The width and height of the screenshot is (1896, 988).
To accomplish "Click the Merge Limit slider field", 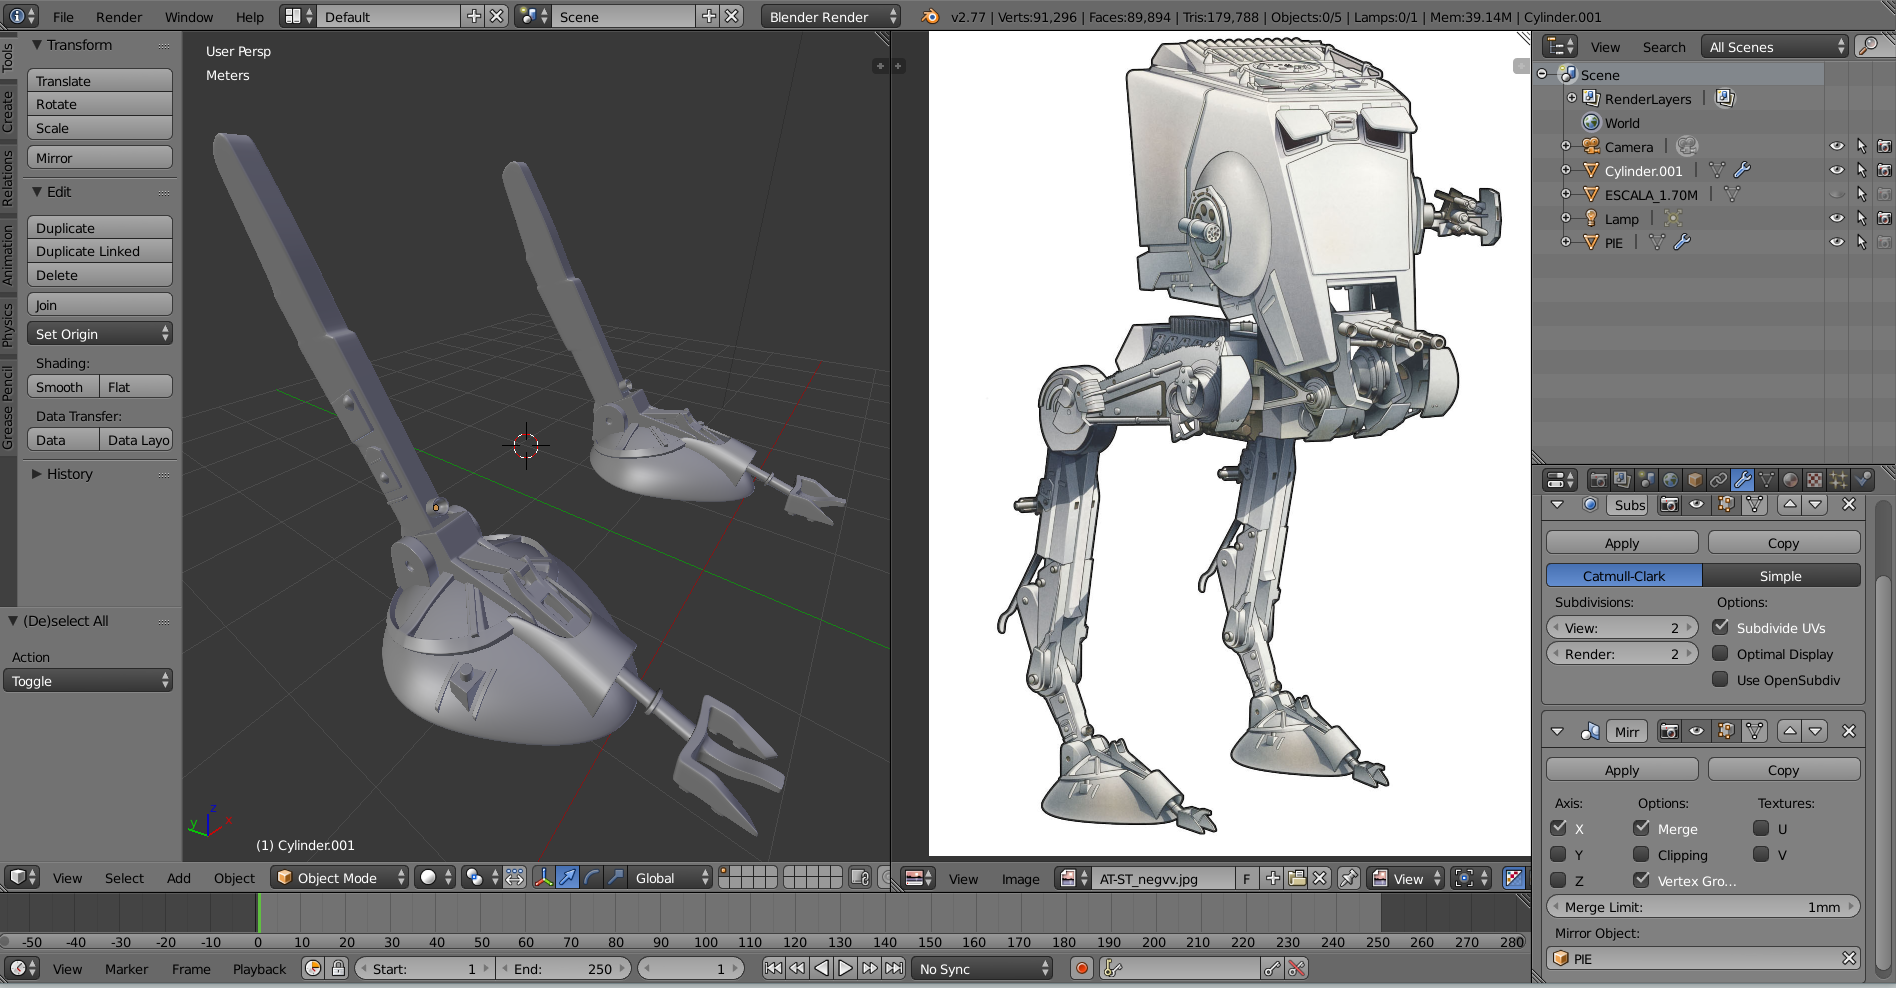I will coord(1702,907).
